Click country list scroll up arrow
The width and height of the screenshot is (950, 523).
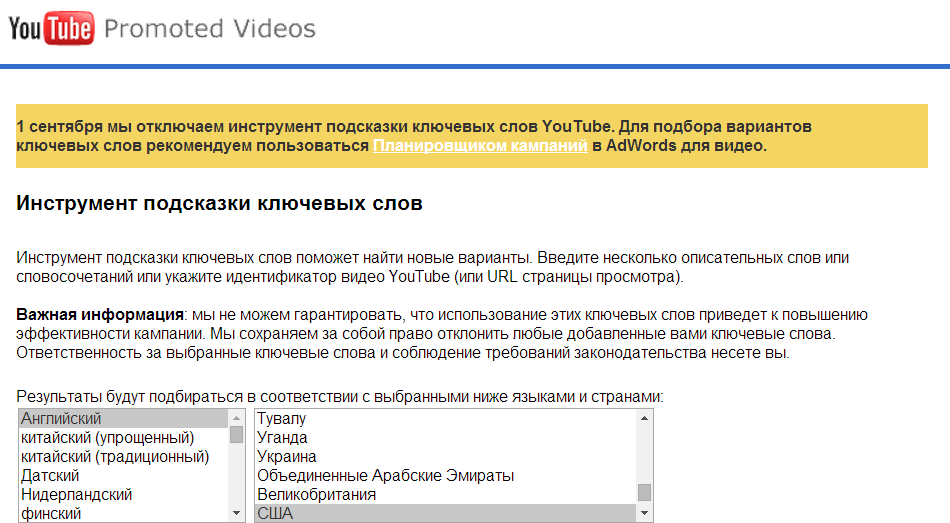tap(645, 418)
